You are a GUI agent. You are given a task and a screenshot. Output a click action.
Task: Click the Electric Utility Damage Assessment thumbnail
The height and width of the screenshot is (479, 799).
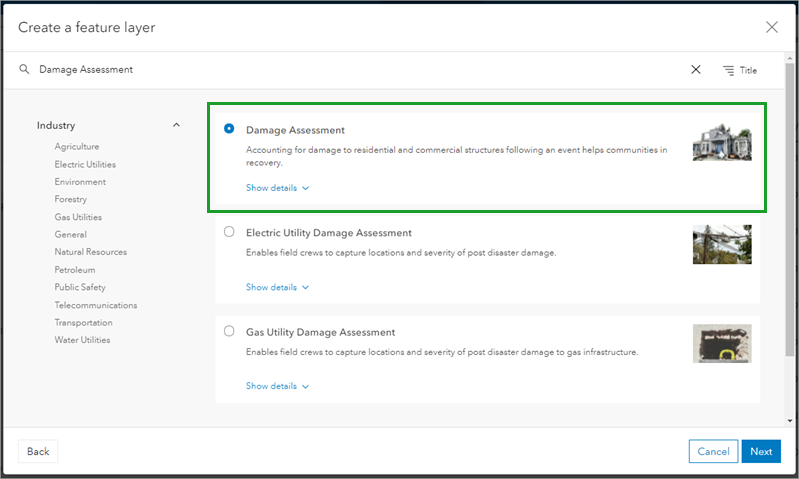[722, 245]
